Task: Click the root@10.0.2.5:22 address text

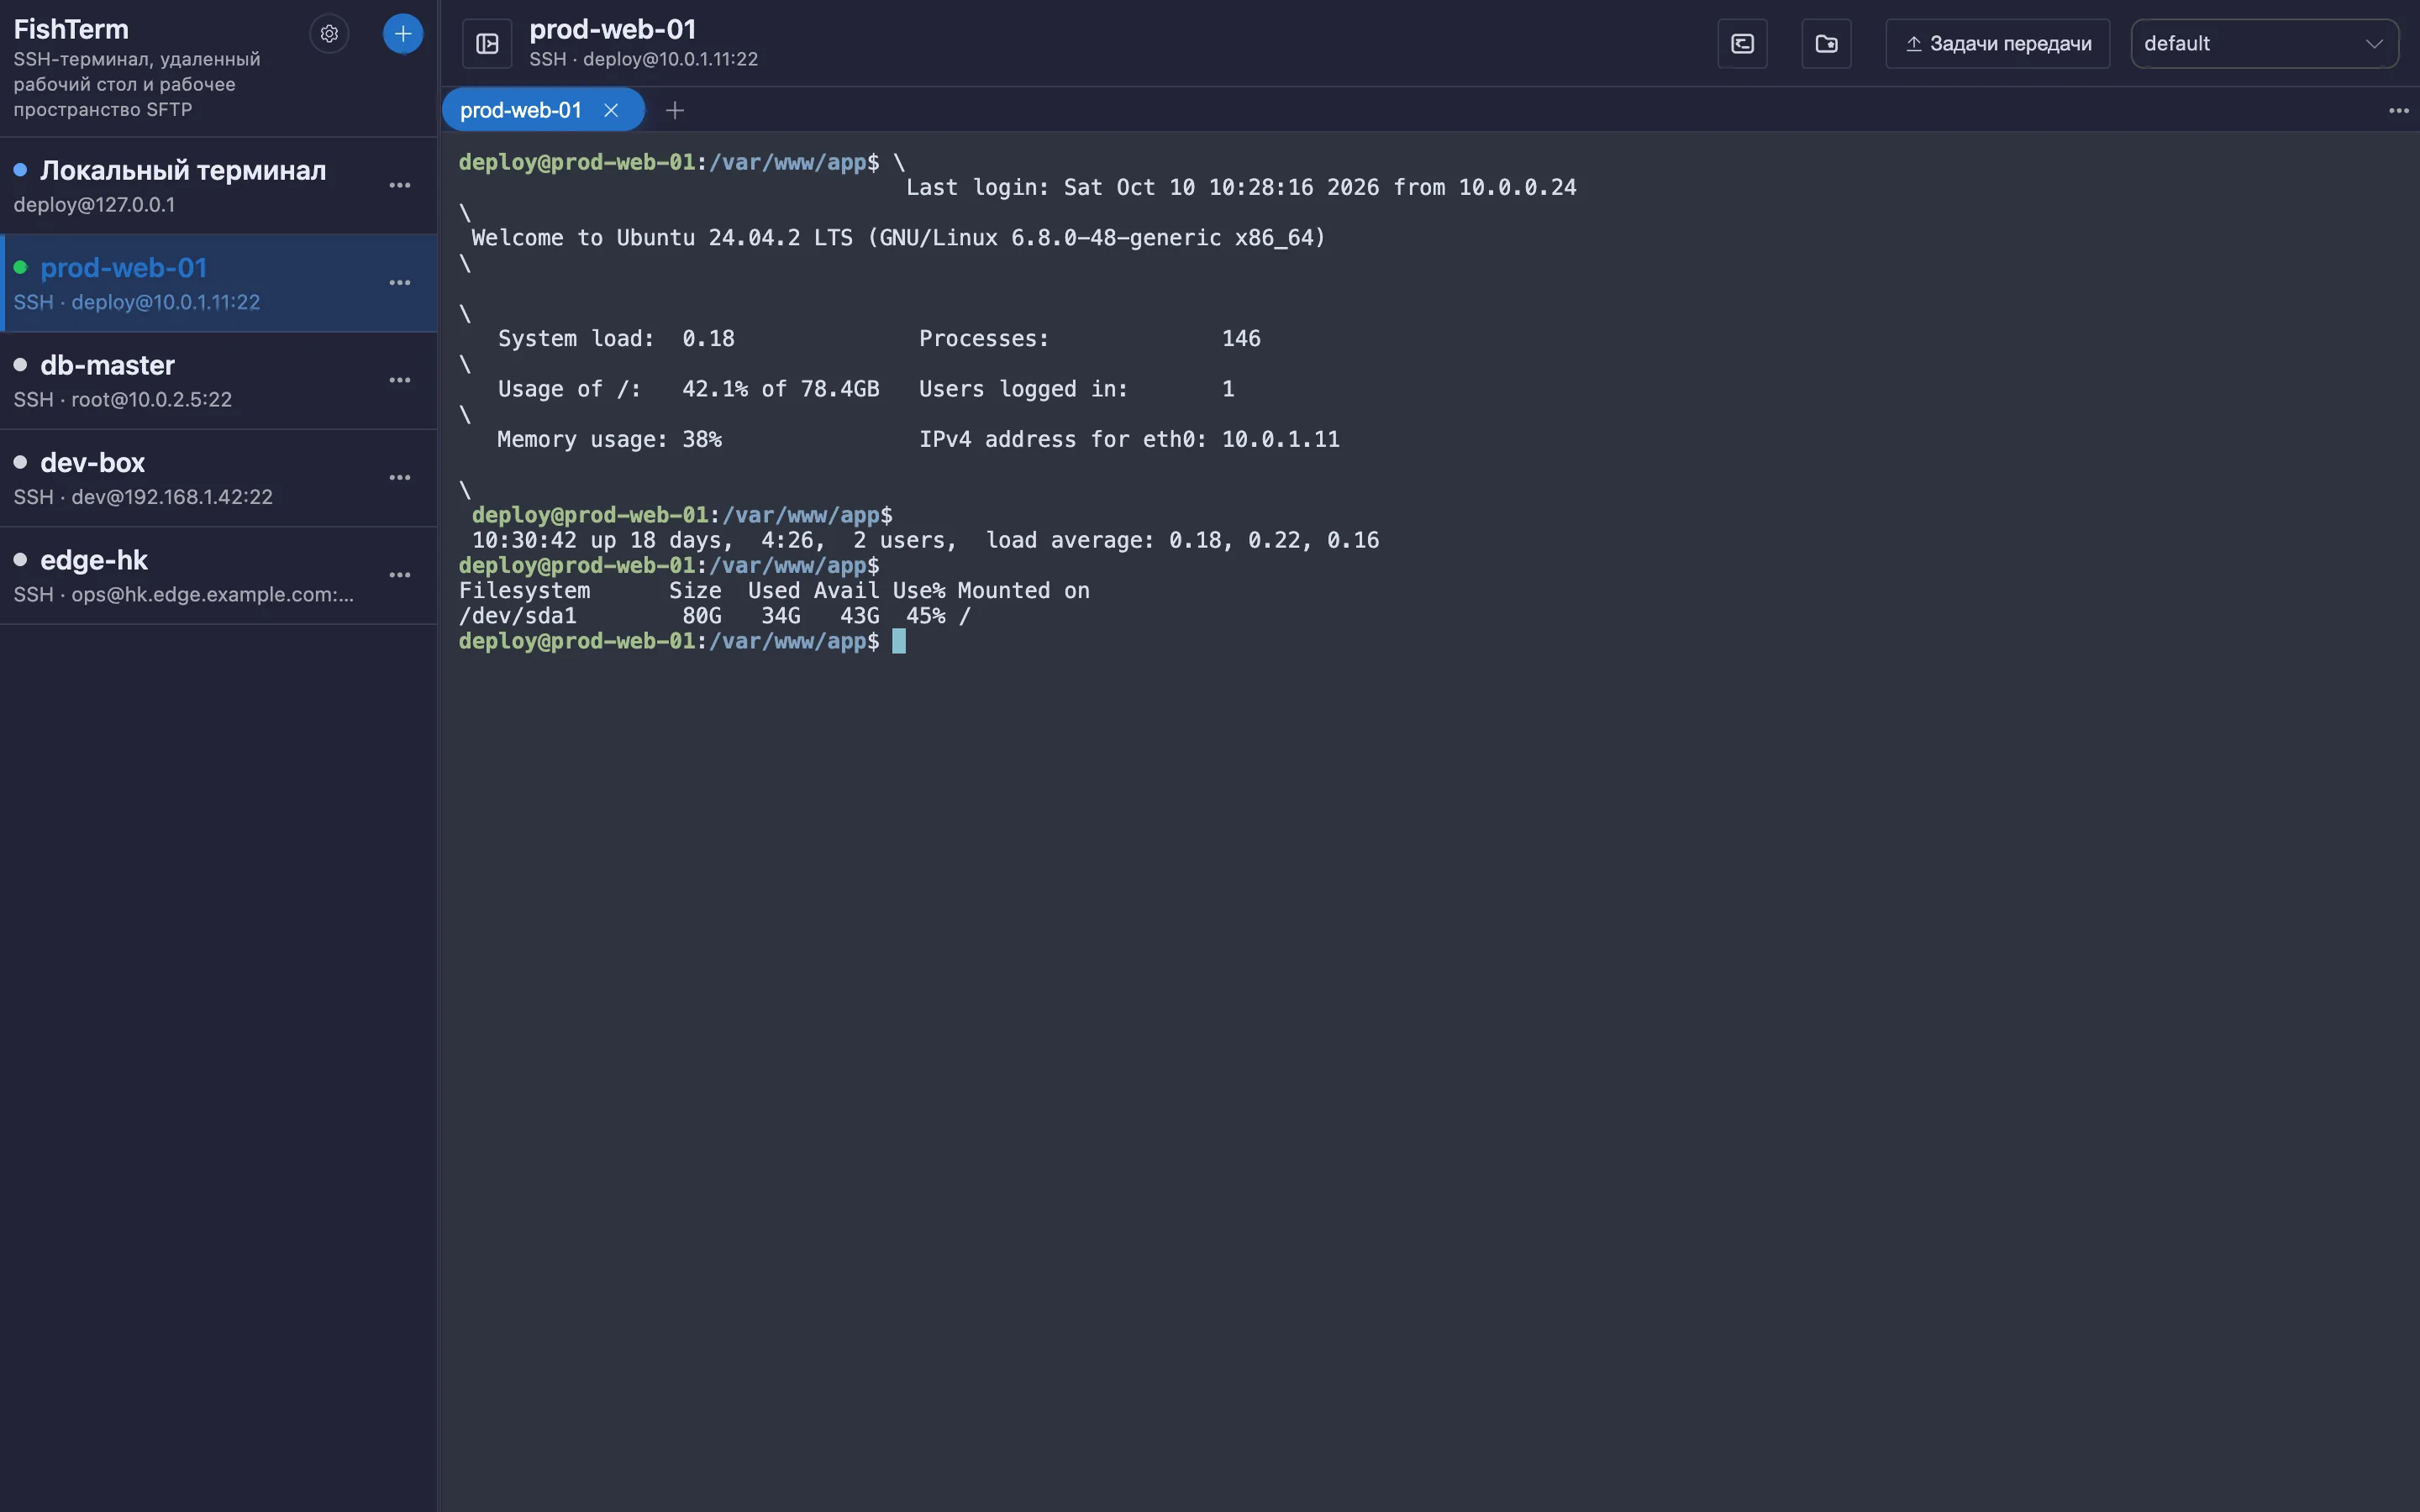Action: (151, 400)
